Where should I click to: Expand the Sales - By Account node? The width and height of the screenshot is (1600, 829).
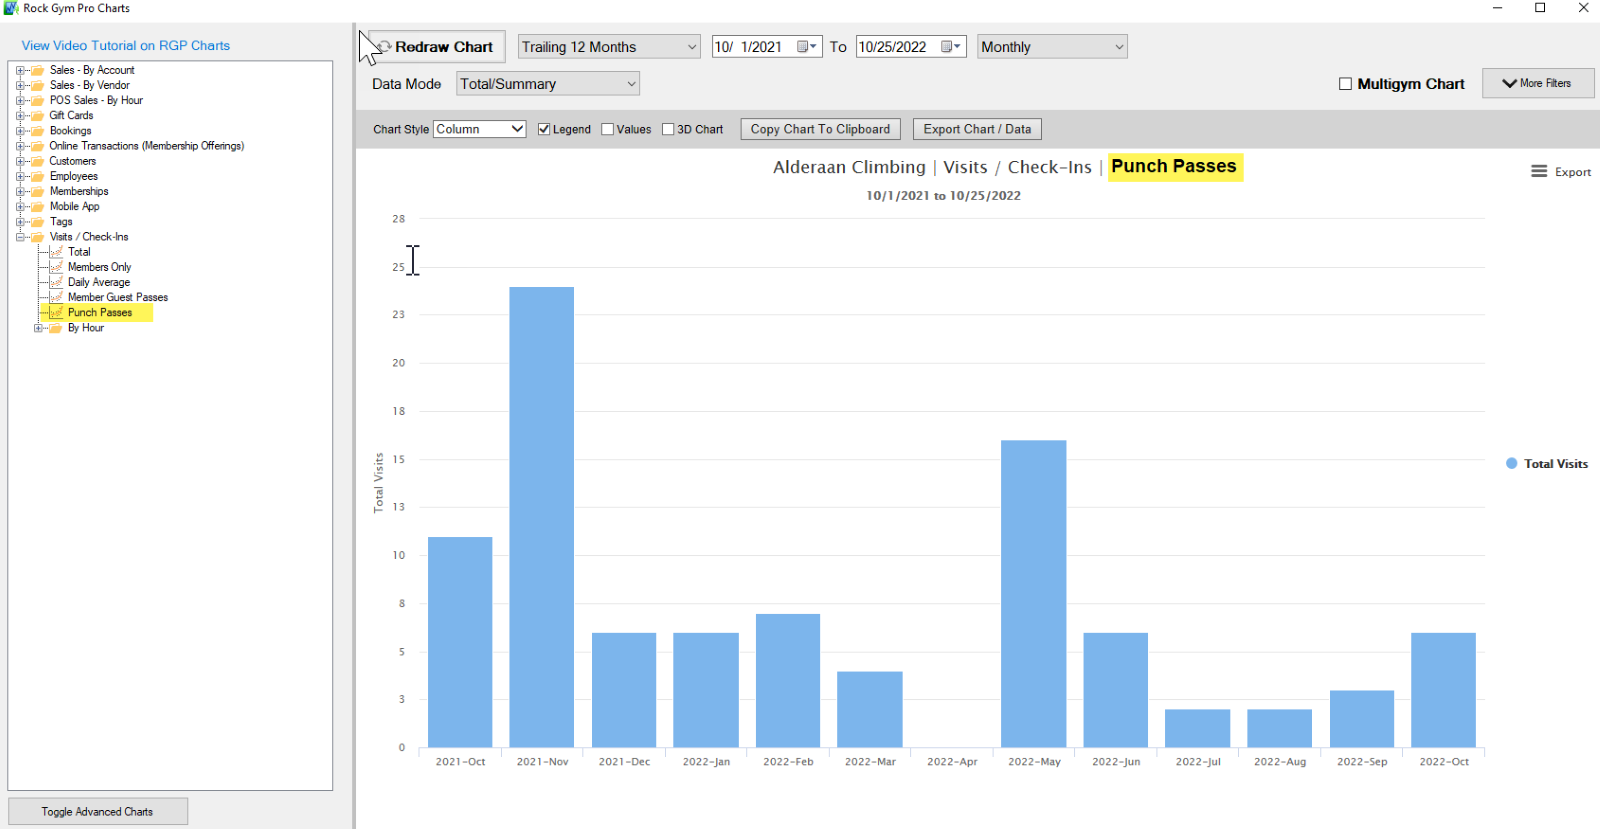[x=20, y=70]
